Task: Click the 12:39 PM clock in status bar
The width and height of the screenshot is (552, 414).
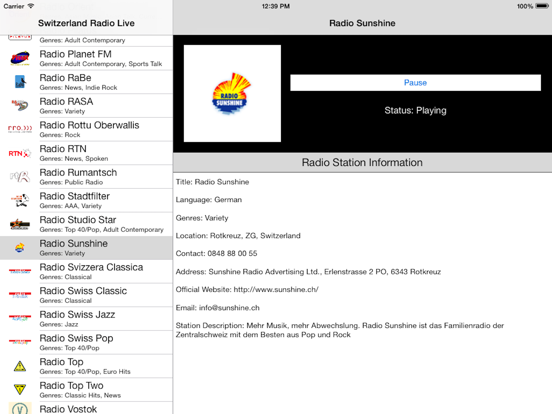Action: click(276, 6)
